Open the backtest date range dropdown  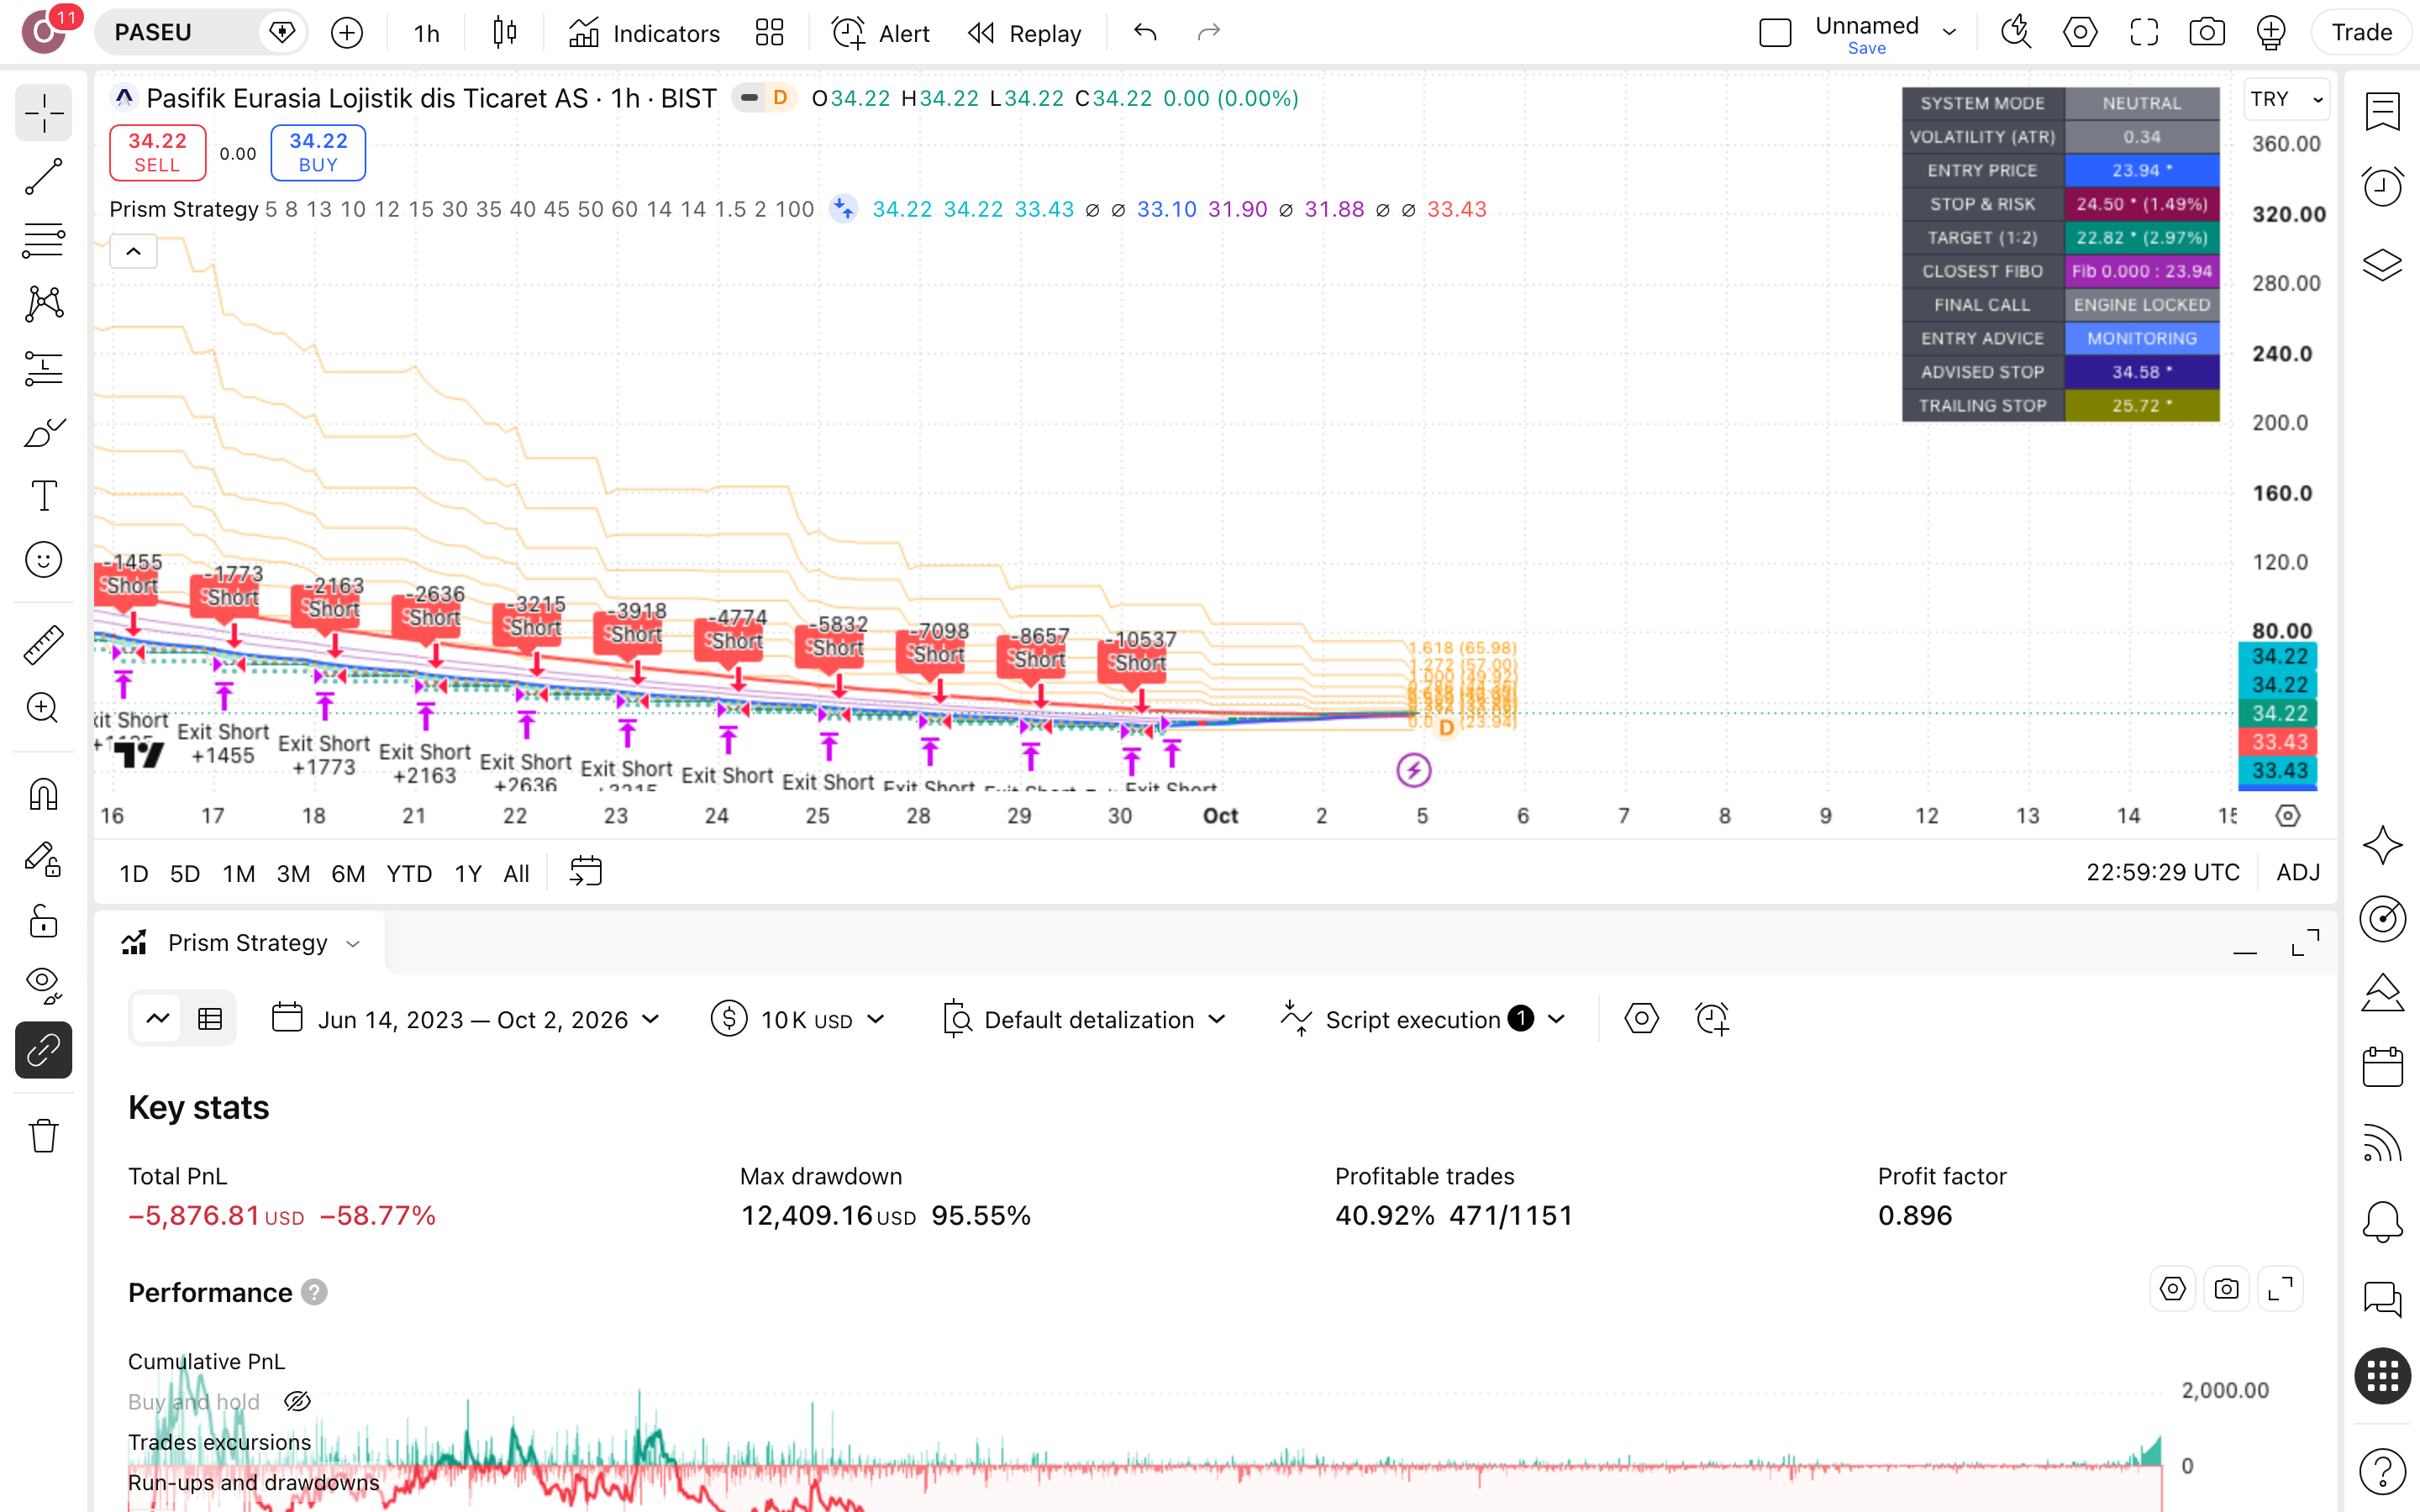pyautogui.click(x=466, y=1020)
